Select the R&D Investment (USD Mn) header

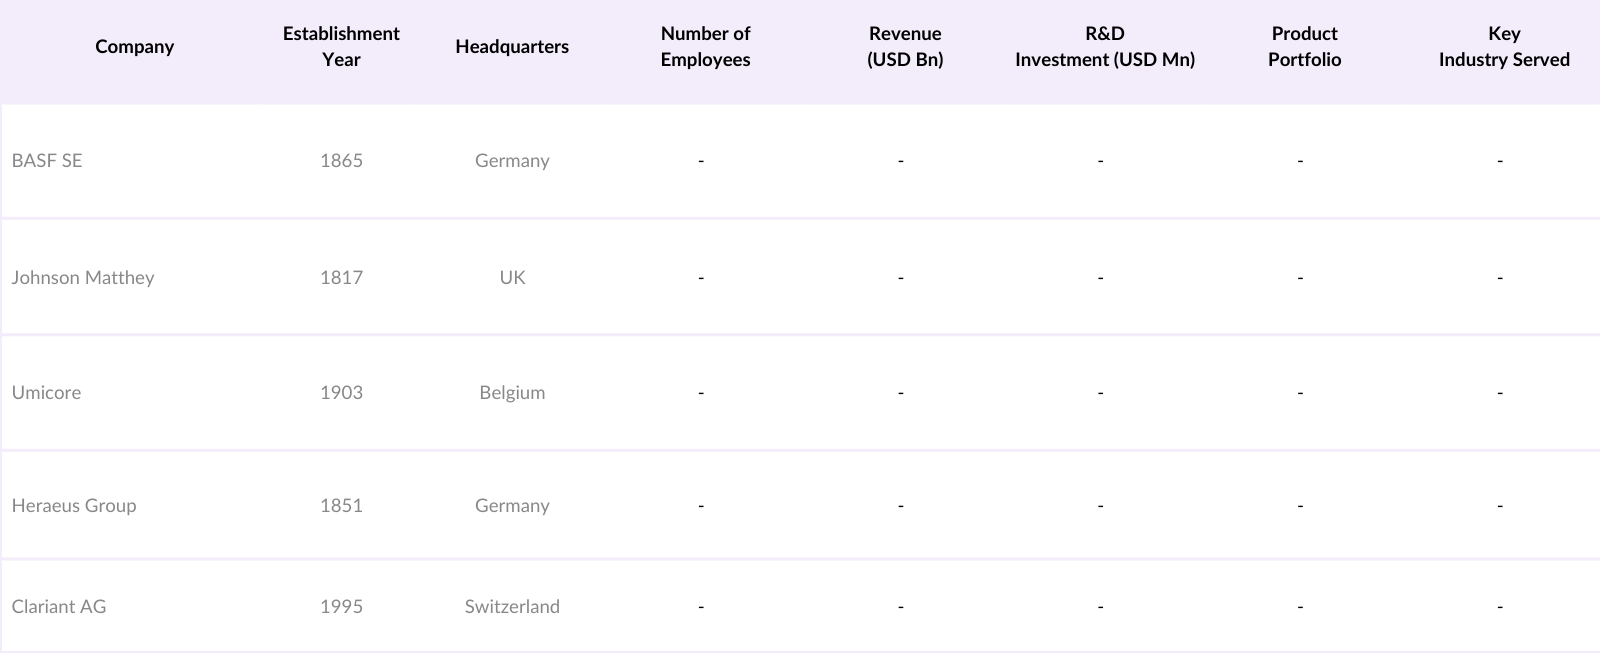[1105, 47]
